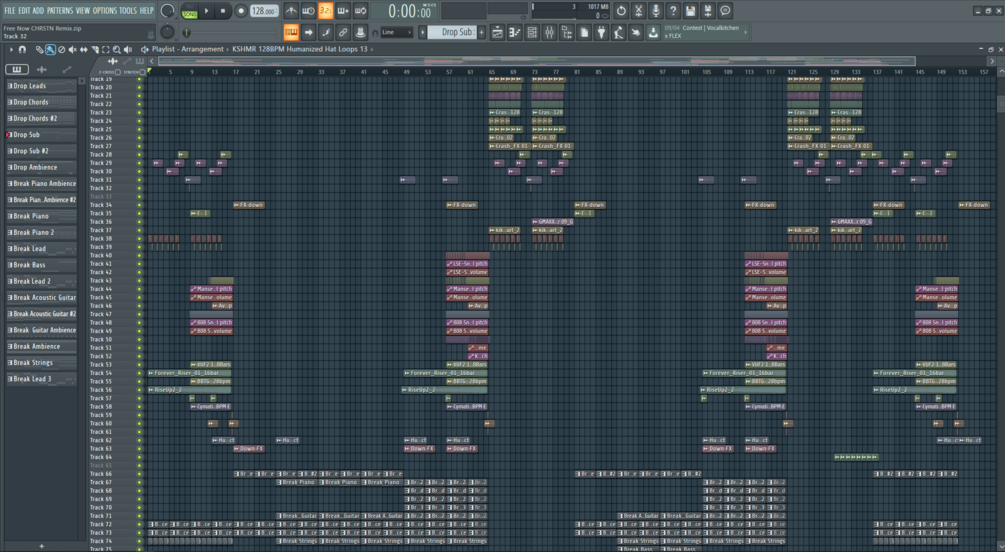Toggle the highlighted countdown before recording button
The height and width of the screenshot is (552, 1005).
click(x=326, y=11)
